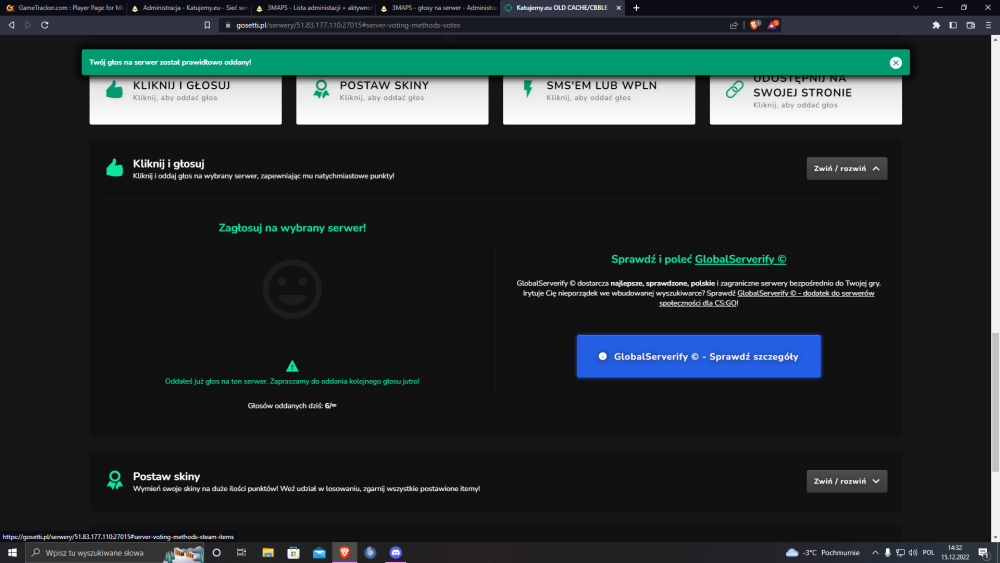
Task: Open the UDOSTĘPNIJ NA SWOJEJ STRONIE card
Action: coord(805,99)
